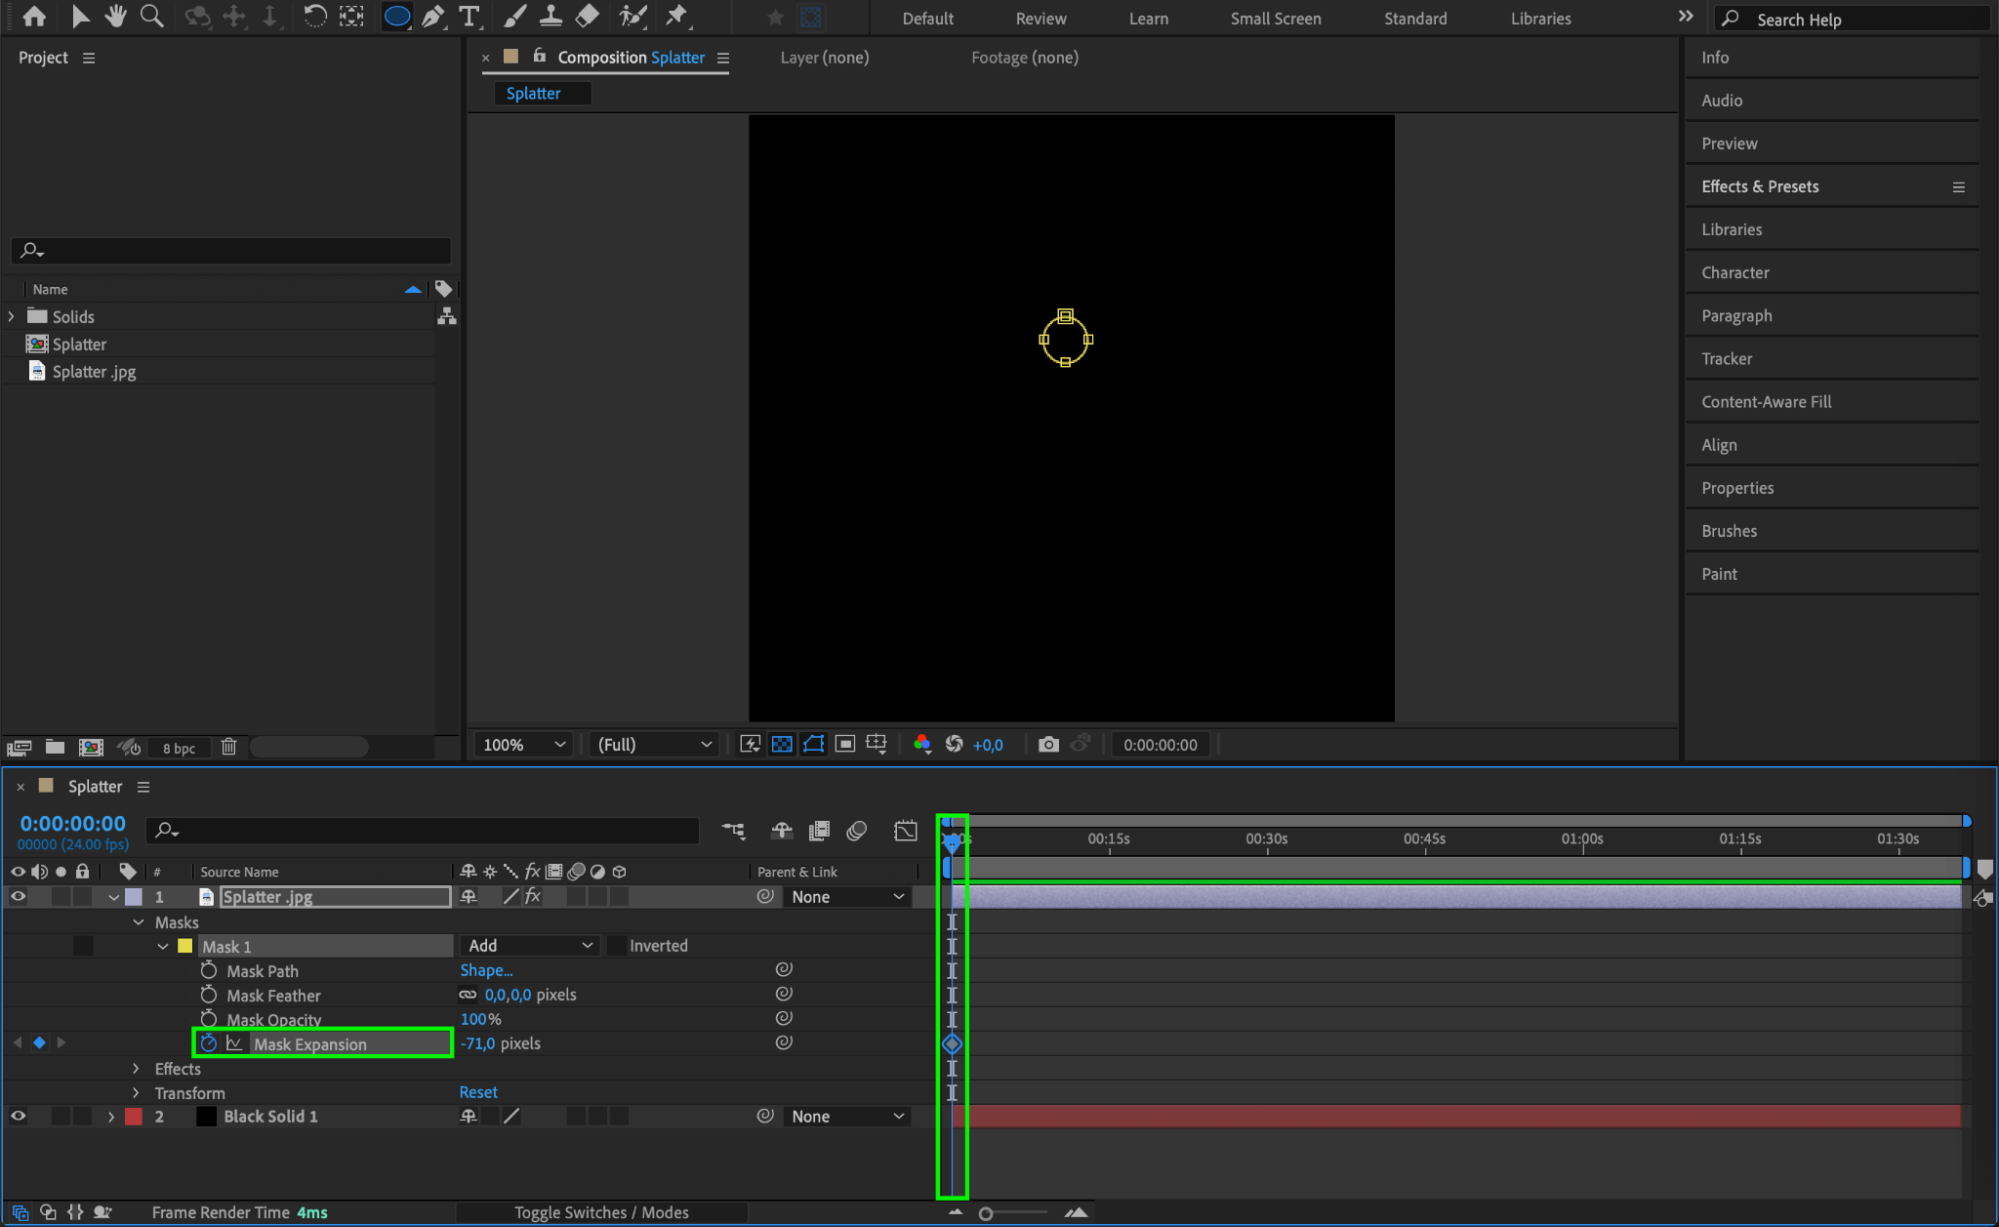Select the Puppet Pin tool
1999x1227 pixels.
[677, 16]
